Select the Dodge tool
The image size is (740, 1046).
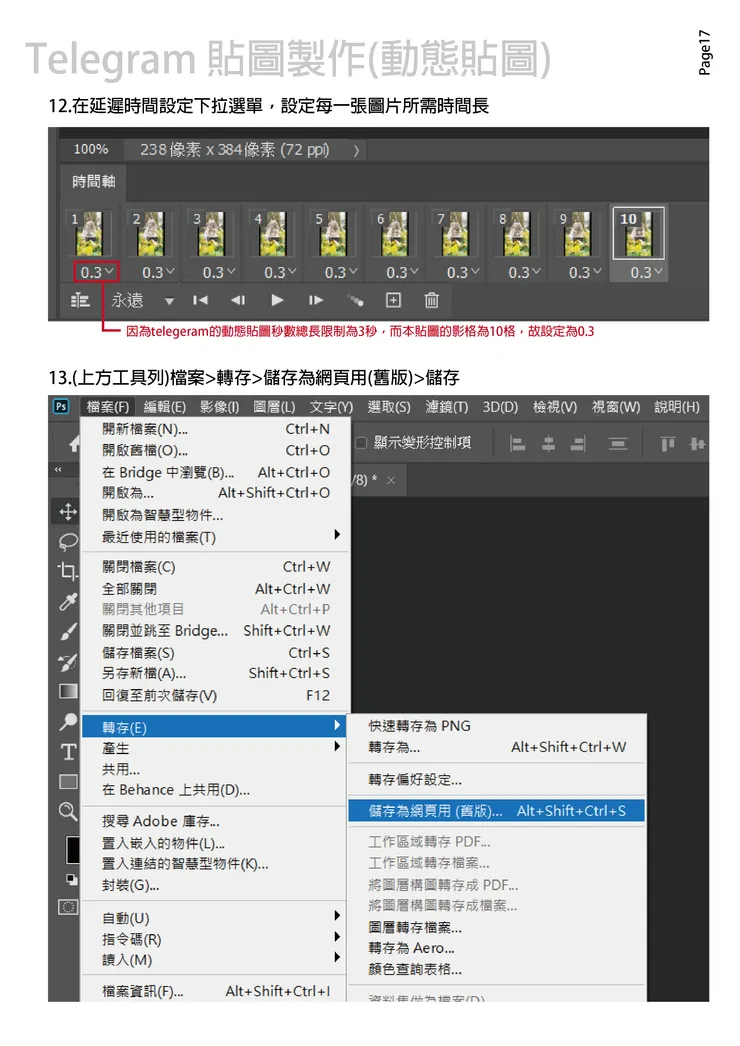click(67, 721)
